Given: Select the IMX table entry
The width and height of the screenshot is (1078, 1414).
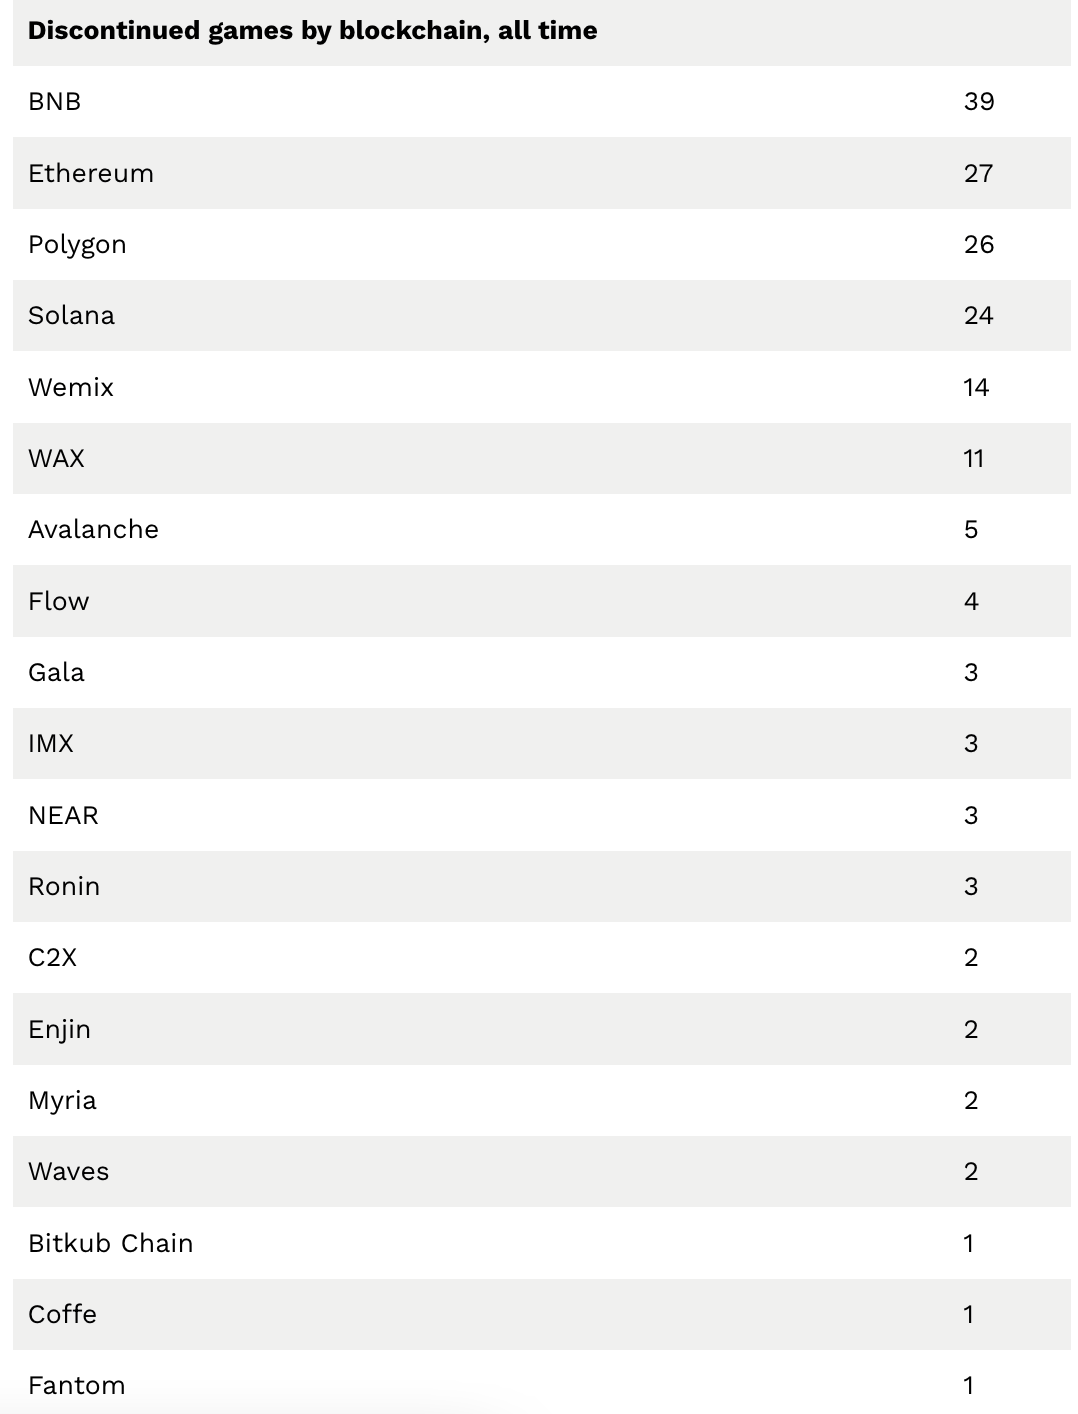Looking at the screenshot, I should pos(541,743).
